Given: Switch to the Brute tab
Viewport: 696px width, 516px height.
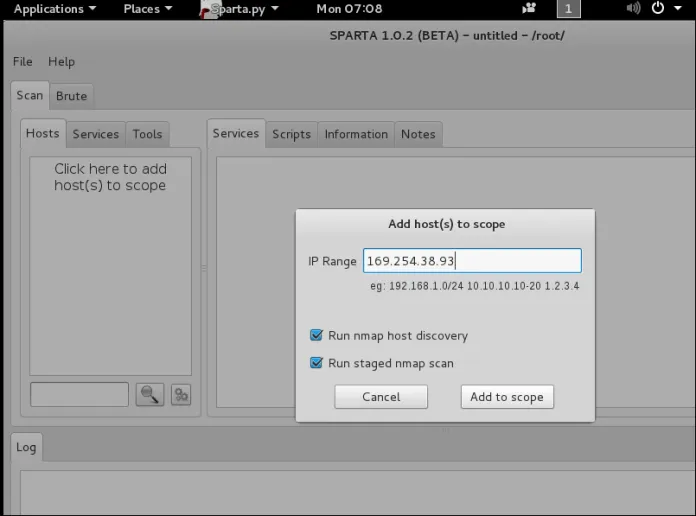Looking at the screenshot, I should pos(71,96).
